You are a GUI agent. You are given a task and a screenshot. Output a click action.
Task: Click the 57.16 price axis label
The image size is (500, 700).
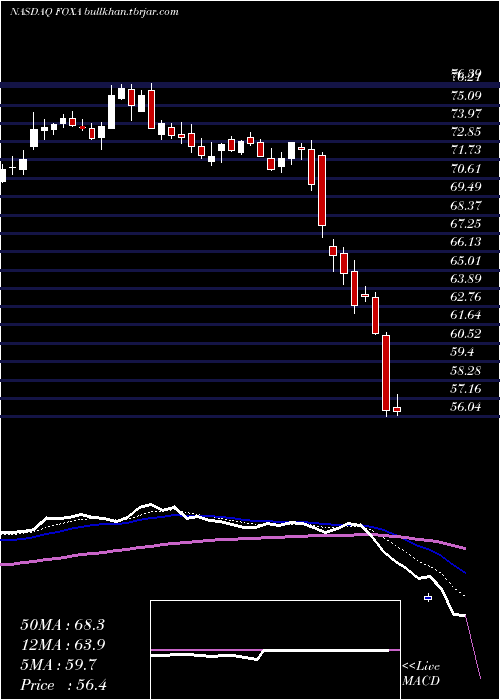pos(467,389)
